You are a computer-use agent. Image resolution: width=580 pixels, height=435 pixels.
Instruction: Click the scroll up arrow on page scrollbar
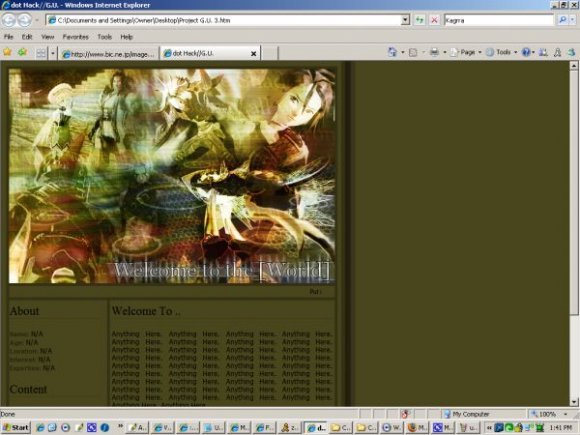pos(574,66)
